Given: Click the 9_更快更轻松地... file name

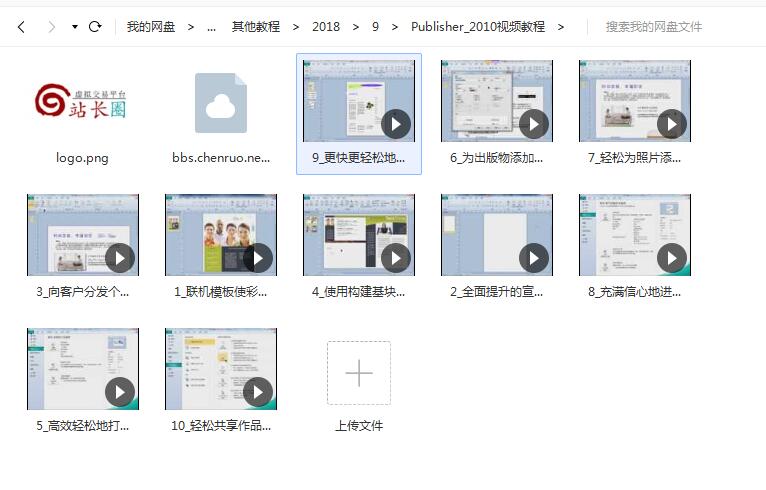Looking at the screenshot, I should (x=359, y=158).
